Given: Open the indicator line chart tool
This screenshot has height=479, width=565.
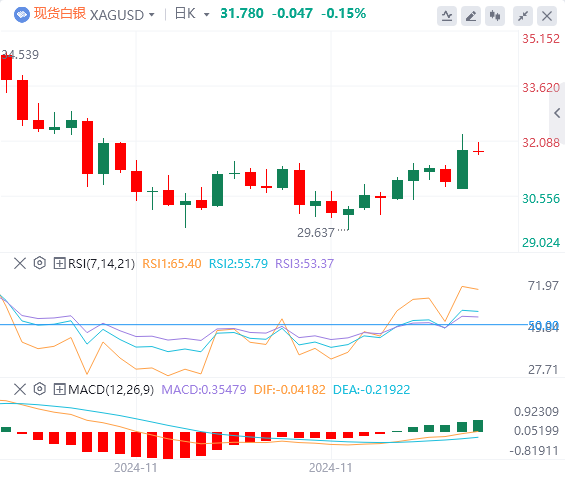Looking at the screenshot, I should pyautogui.click(x=447, y=16).
